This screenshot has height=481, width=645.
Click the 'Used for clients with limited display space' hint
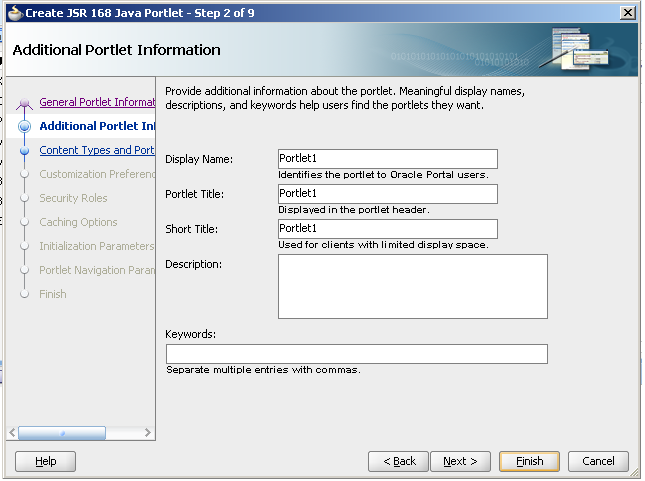pos(383,245)
